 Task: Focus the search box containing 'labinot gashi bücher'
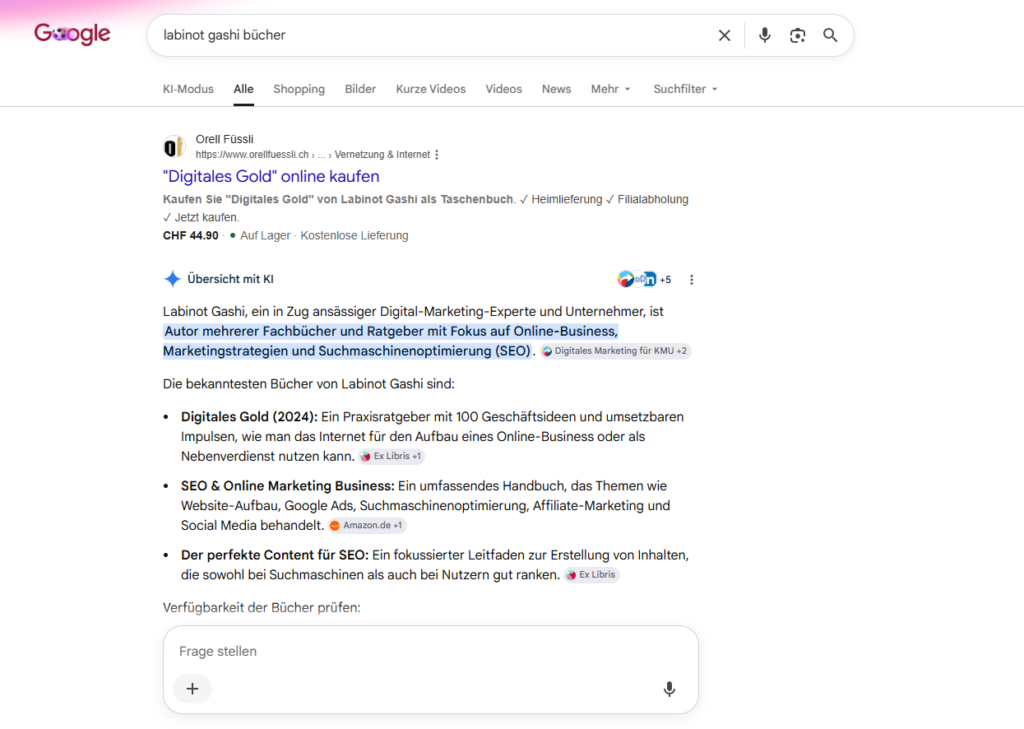431,35
